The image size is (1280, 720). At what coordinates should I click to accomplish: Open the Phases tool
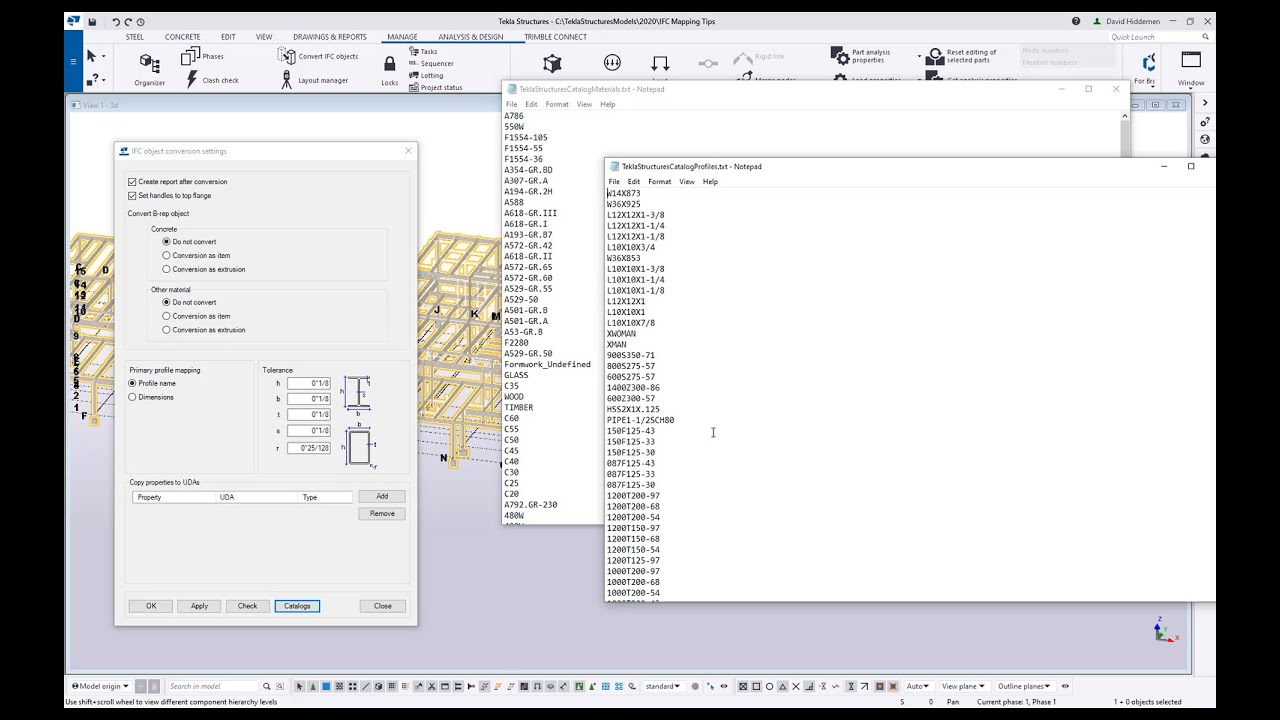pos(201,57)
